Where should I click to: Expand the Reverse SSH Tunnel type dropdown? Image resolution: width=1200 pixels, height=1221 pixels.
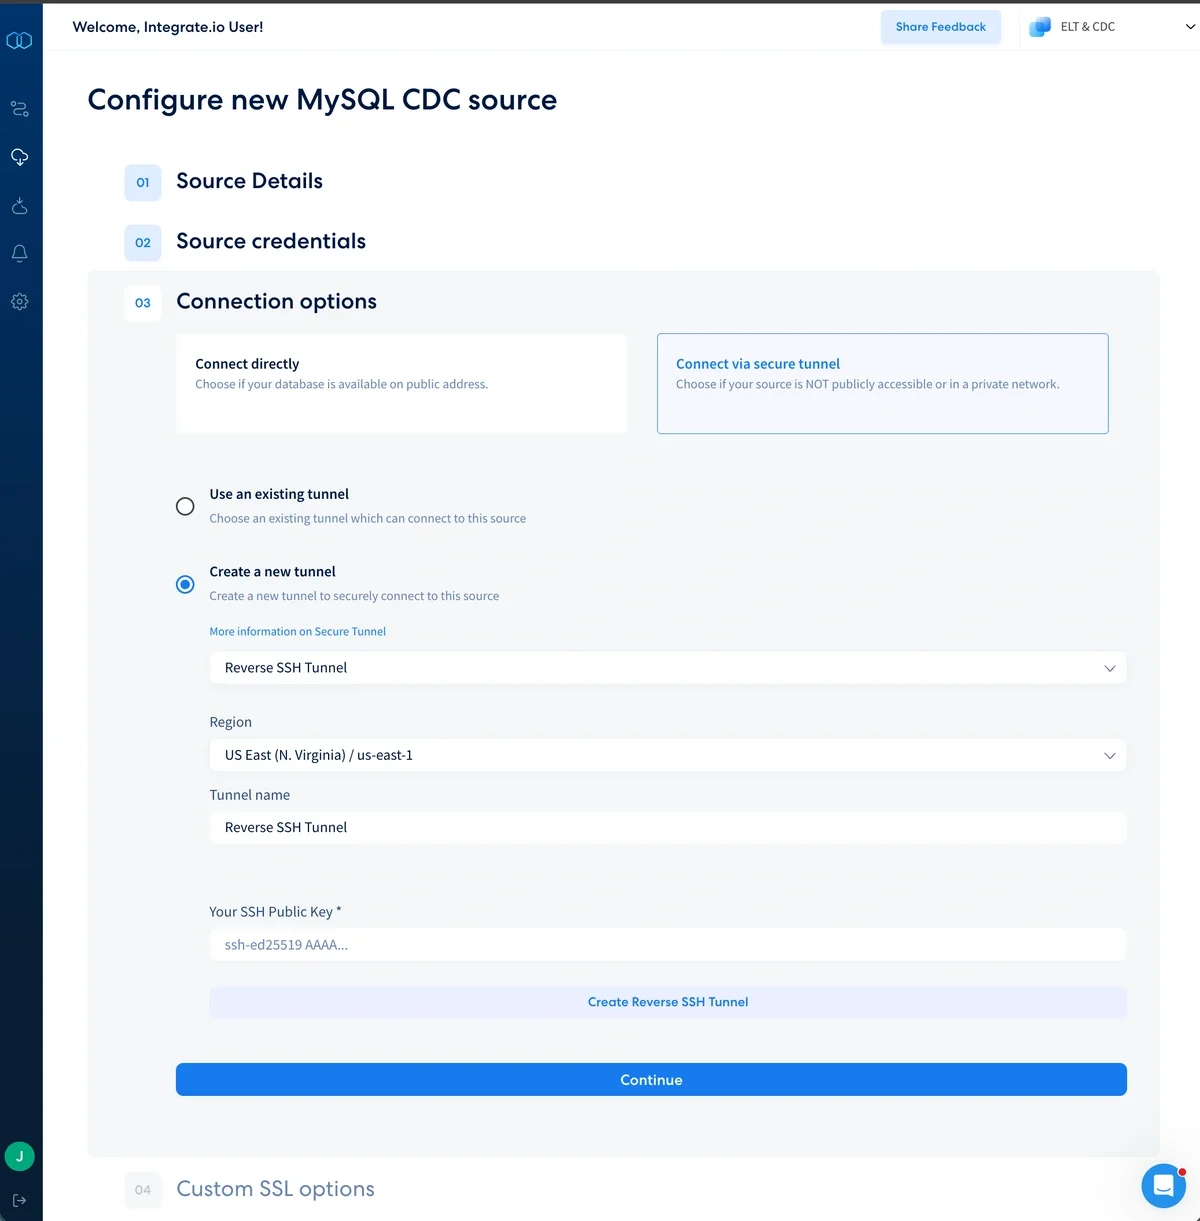667,668
